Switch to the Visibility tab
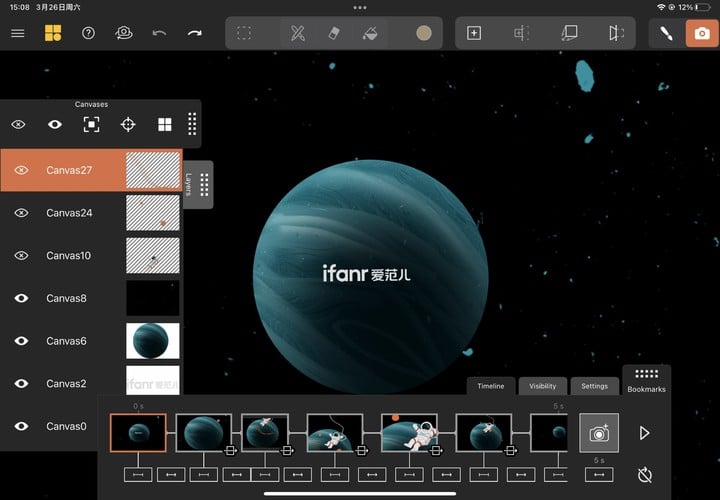The width and height of the screenshot is (720, 500). (x=542, y=386)
